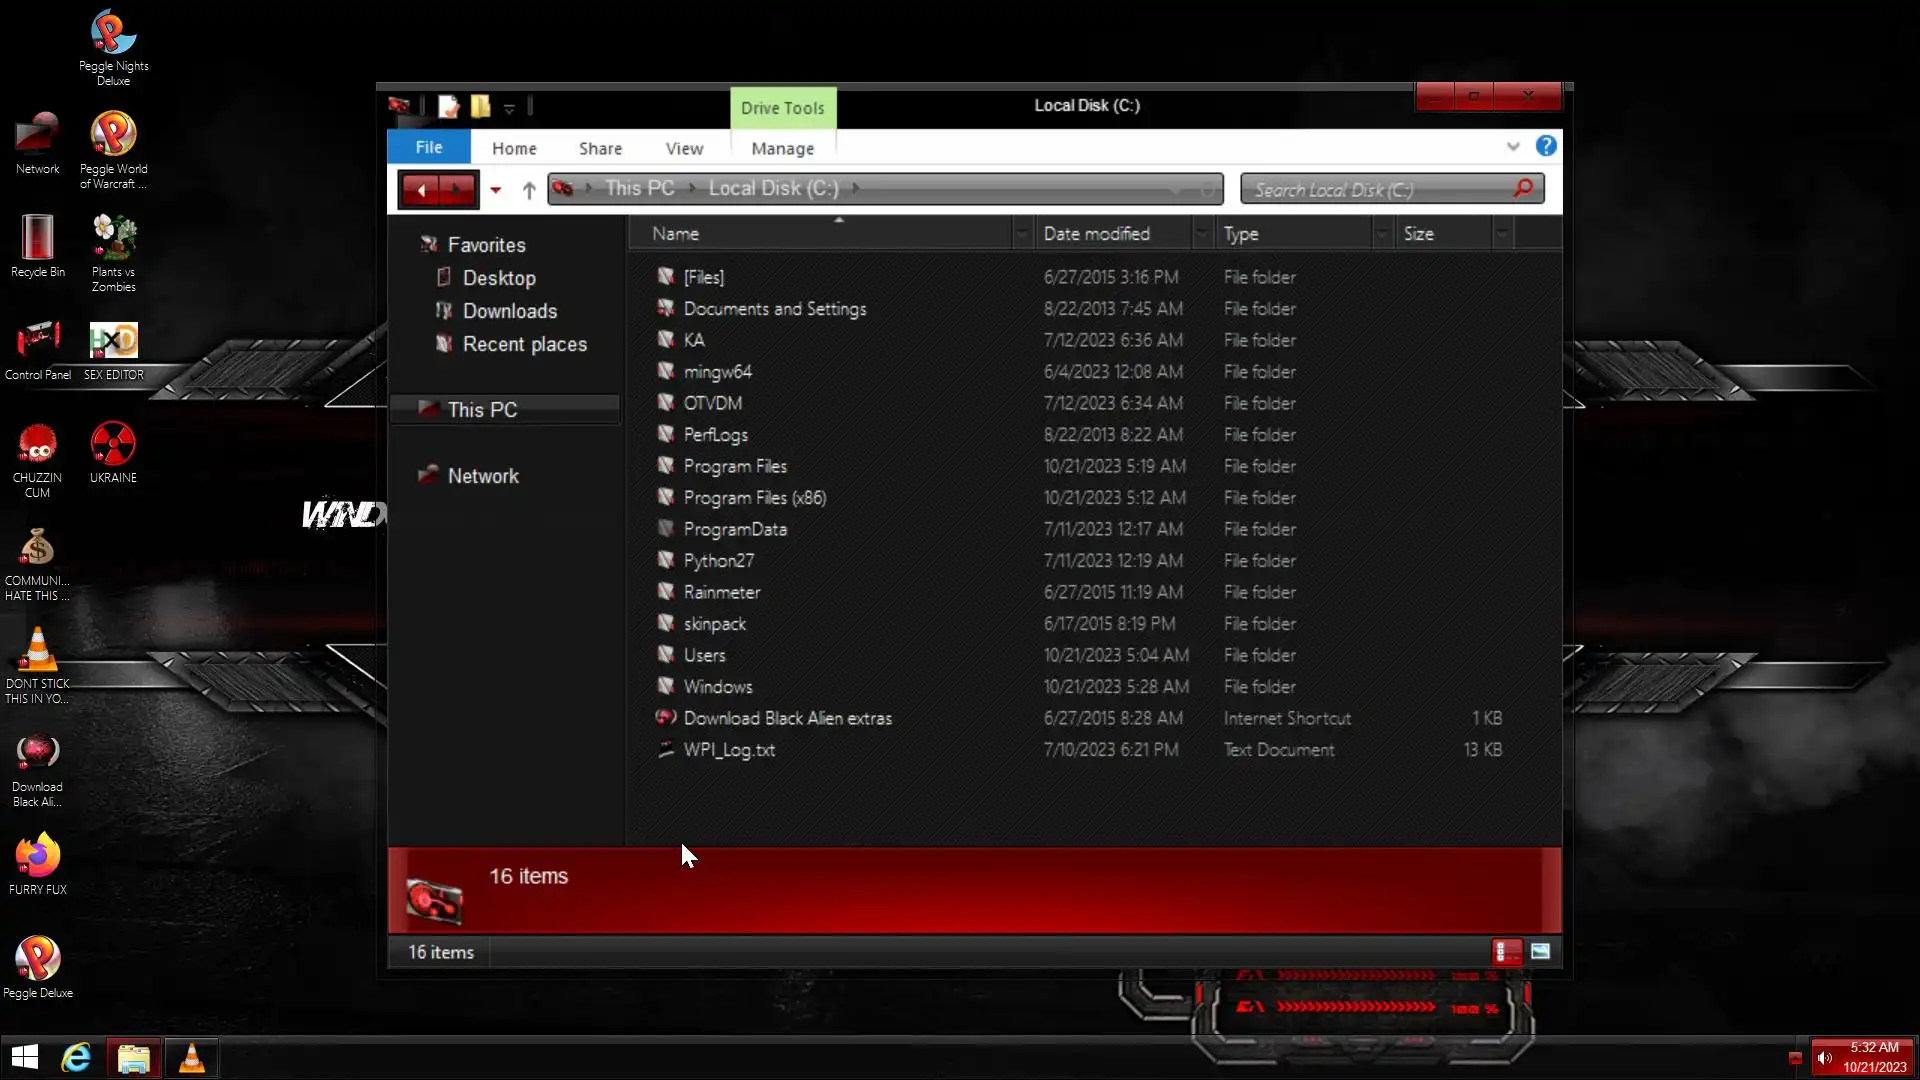
Task: Click the New Folder quick access icon
Action: point(481,106)
